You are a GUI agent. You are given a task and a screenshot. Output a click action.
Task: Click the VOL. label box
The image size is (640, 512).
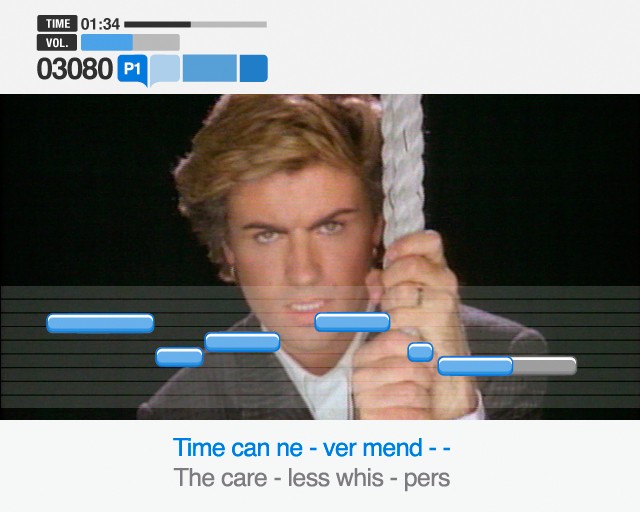(57, 42)
